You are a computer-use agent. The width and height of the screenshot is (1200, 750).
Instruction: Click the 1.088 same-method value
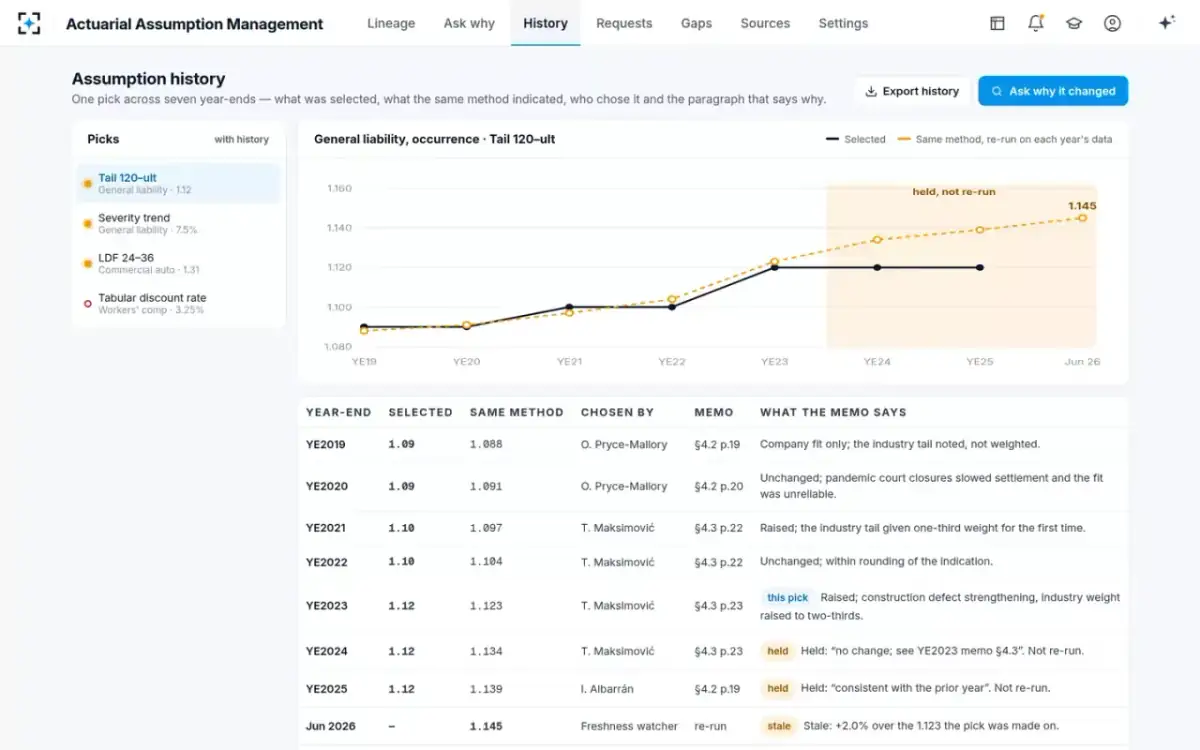tap(486, 444)
